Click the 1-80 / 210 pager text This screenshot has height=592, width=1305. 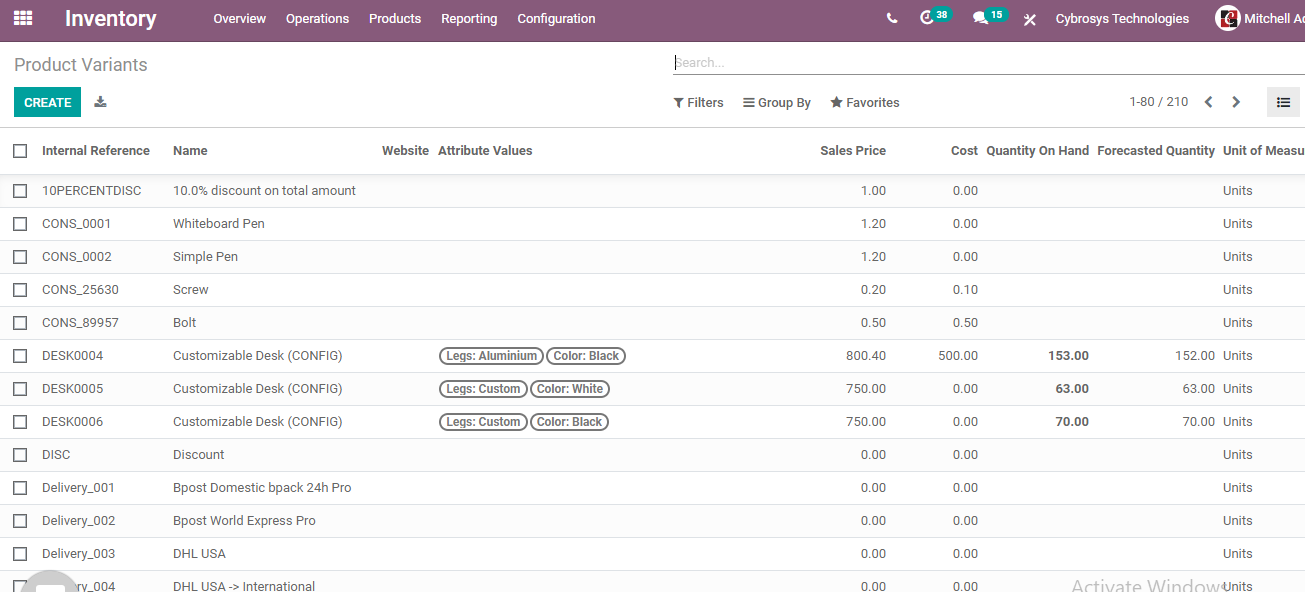pyautogui.click(x=1159, y=102)
